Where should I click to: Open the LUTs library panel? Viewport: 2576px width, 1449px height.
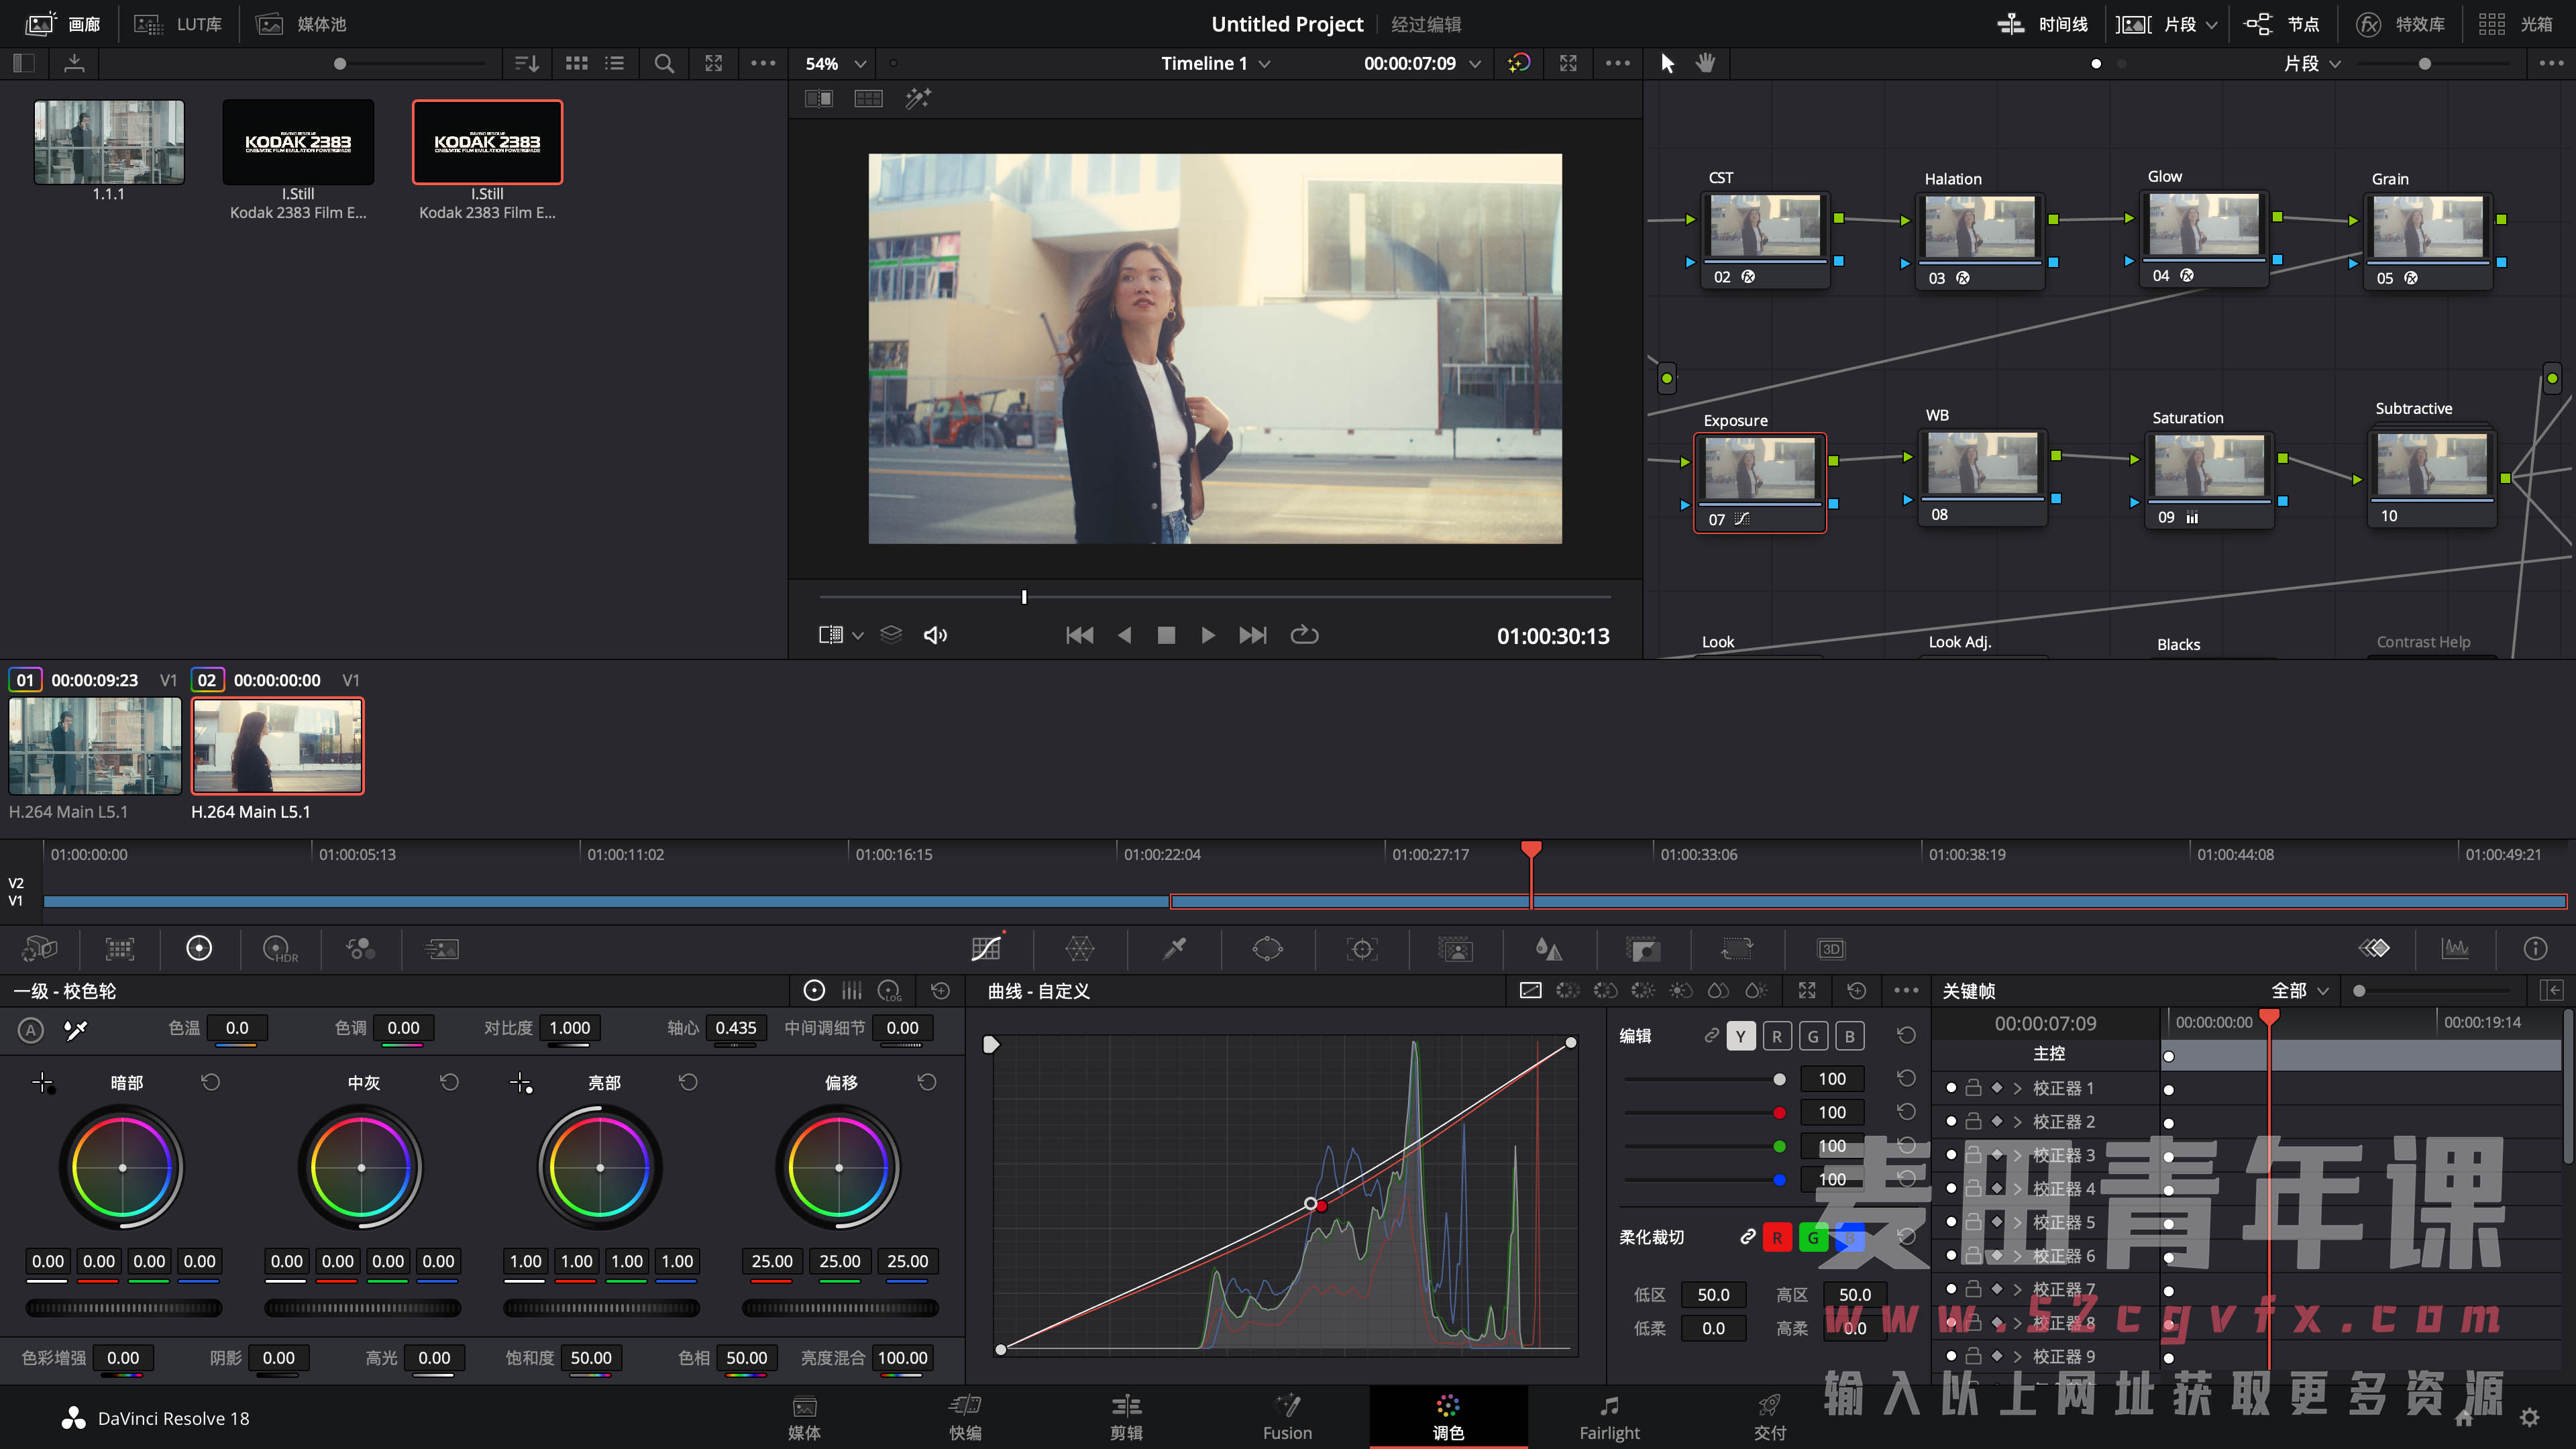pyautogui.click(x=178, y=24)
